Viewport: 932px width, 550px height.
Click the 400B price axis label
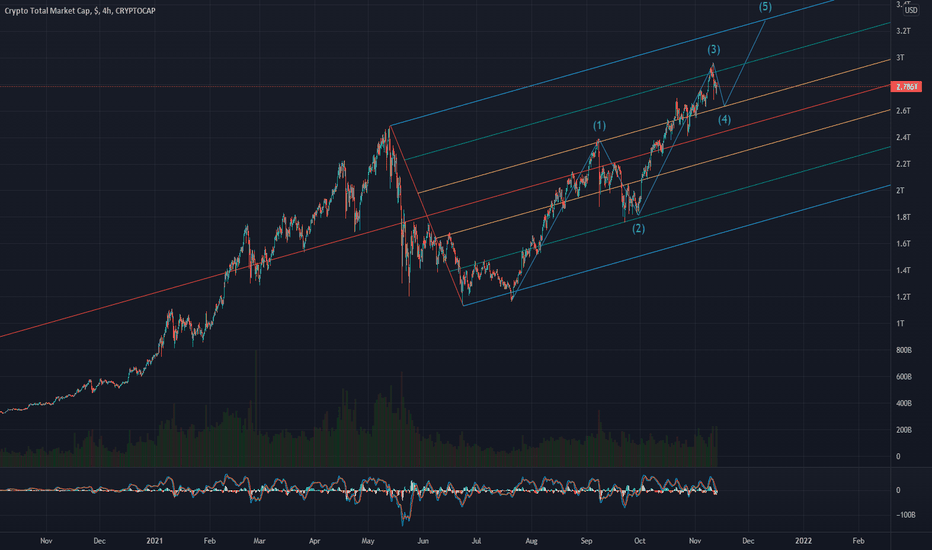click(x=903, y=403)
